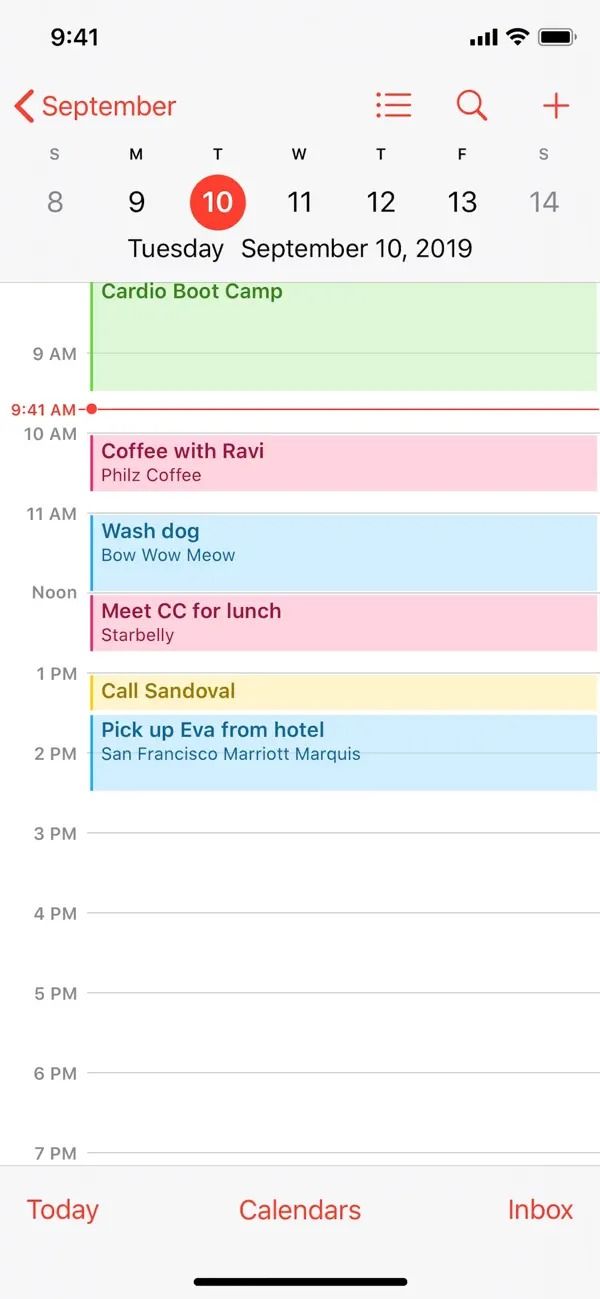Viewport: 600px width, 1299px height.
Task: Tap the red current time indicator dot
Action: point(91,408)
